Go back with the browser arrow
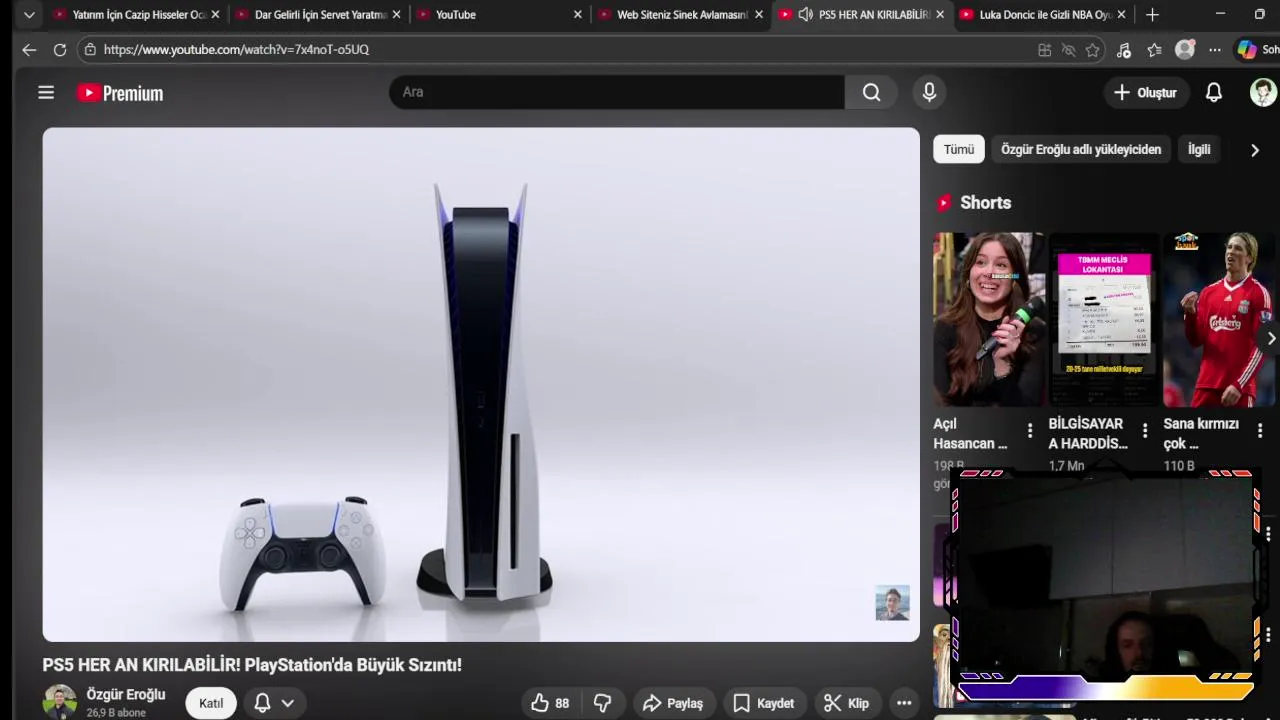This screenshot has width=1280, height=720. pyautogui.click(x=29, y=49)
